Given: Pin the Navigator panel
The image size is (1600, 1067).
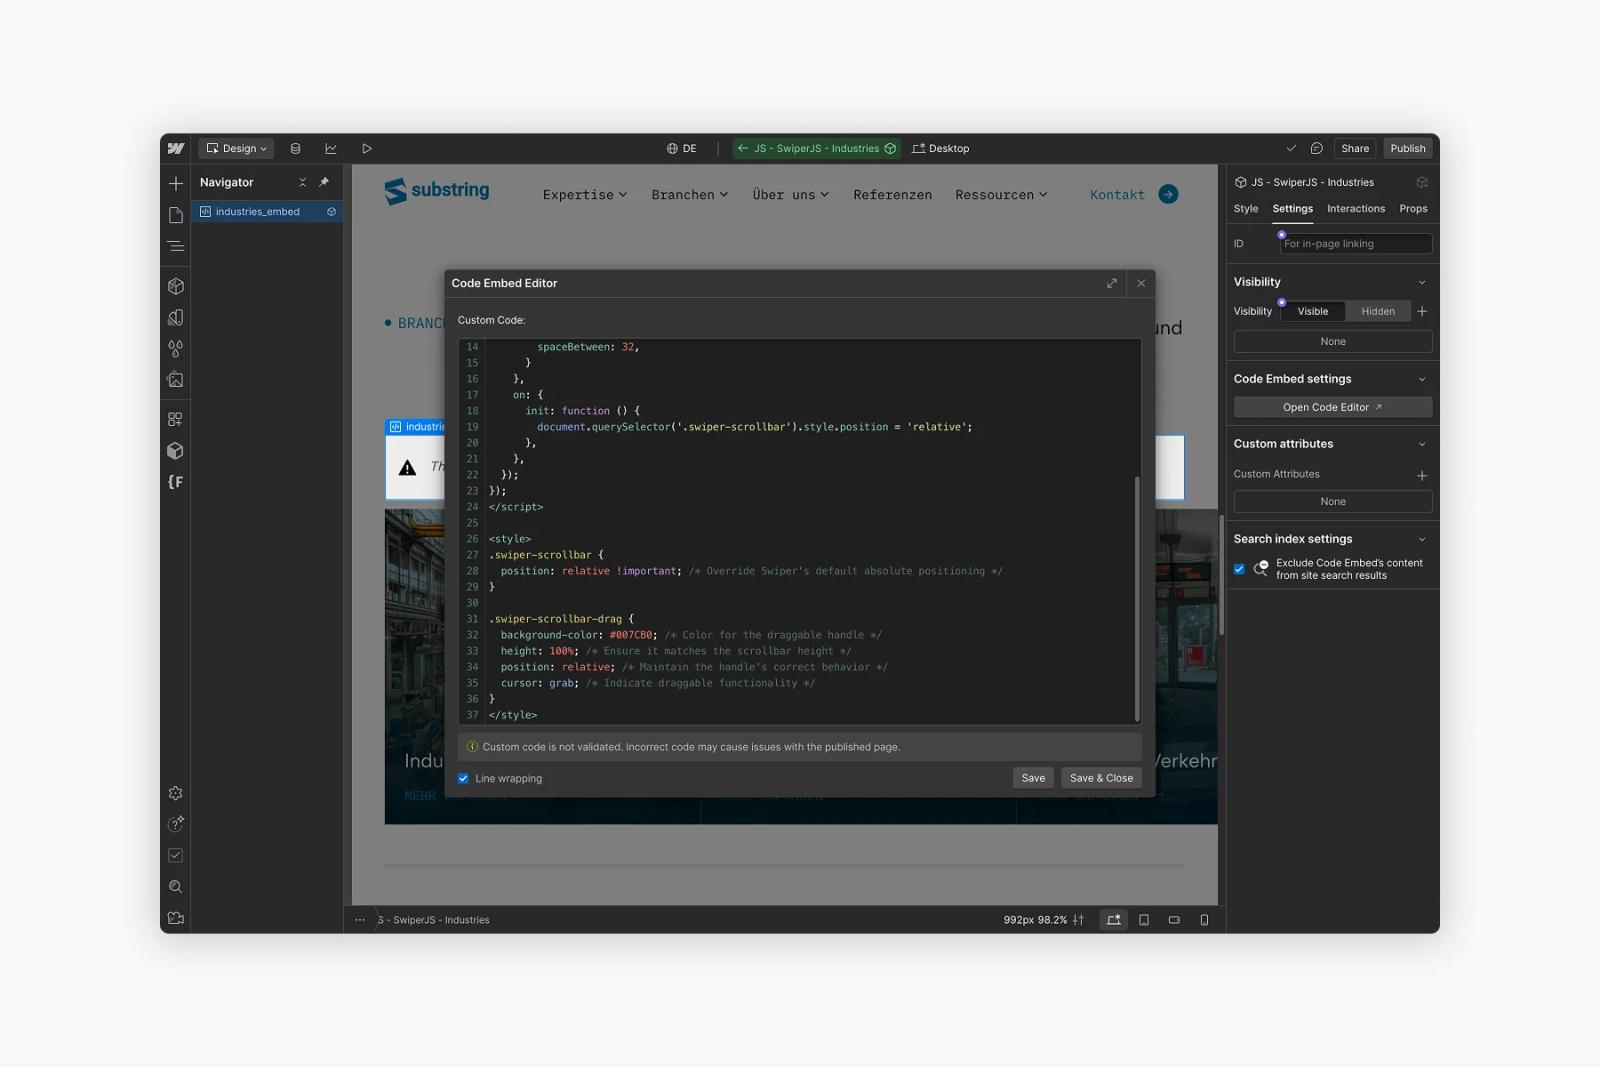Looking at the screenshot, I should click(324, 182).
